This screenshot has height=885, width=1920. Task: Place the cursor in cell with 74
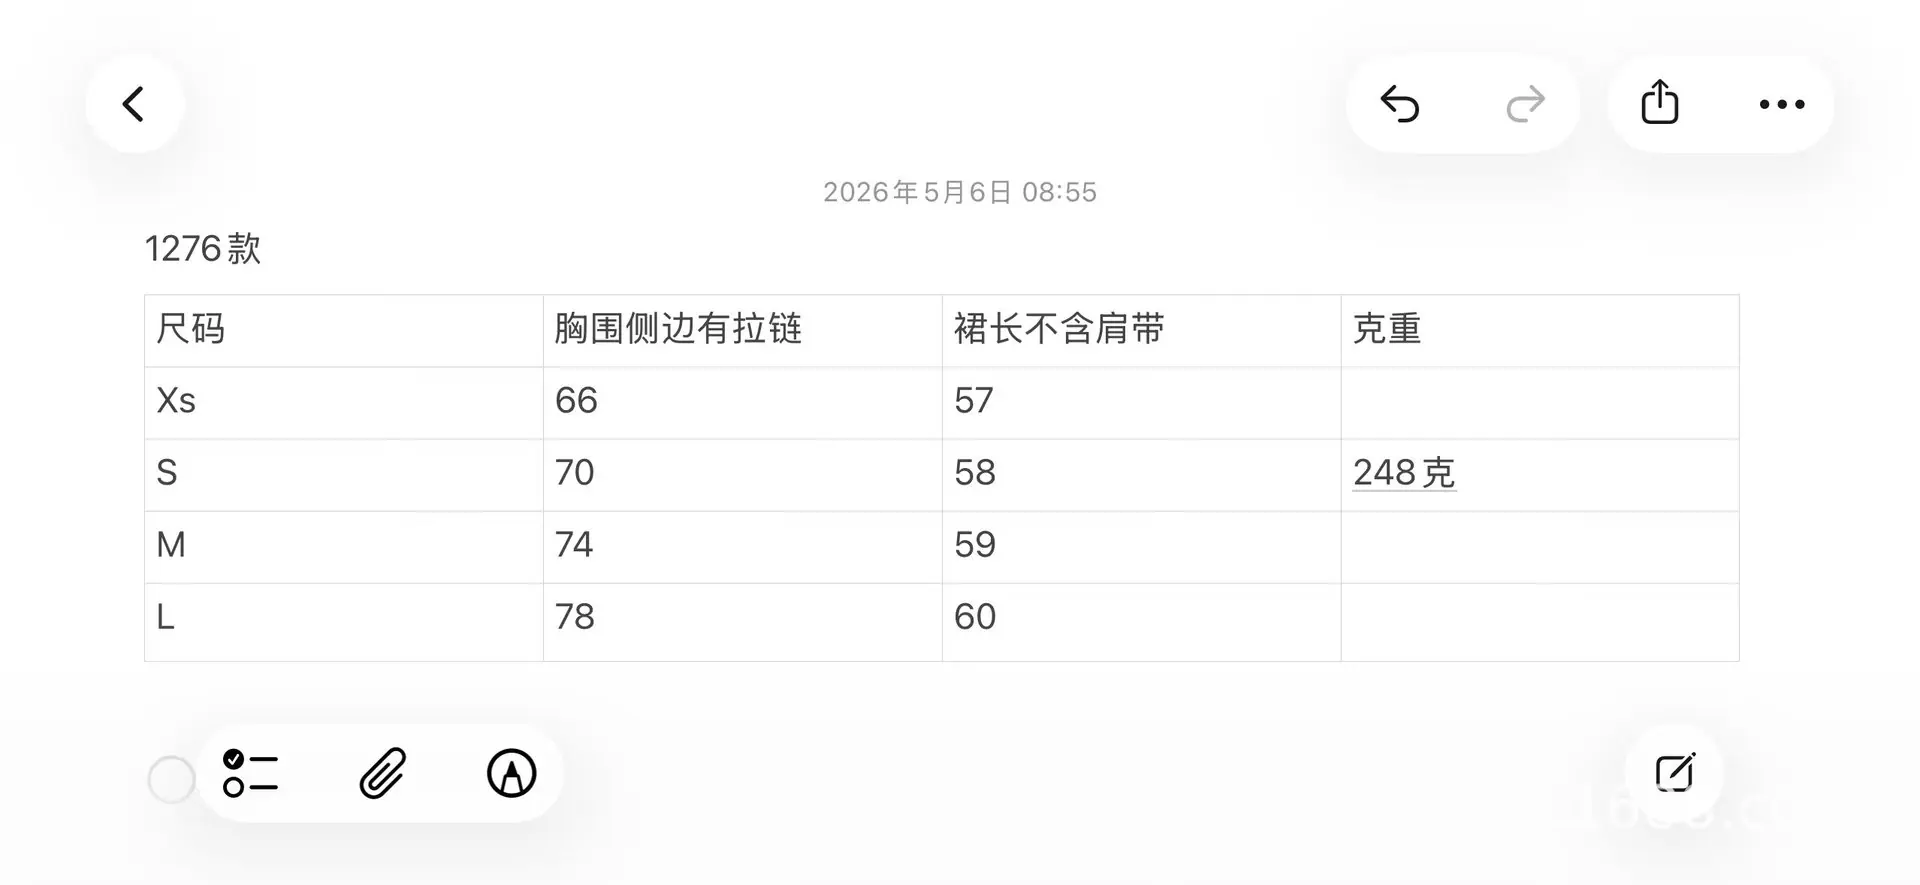click(743, 546)
